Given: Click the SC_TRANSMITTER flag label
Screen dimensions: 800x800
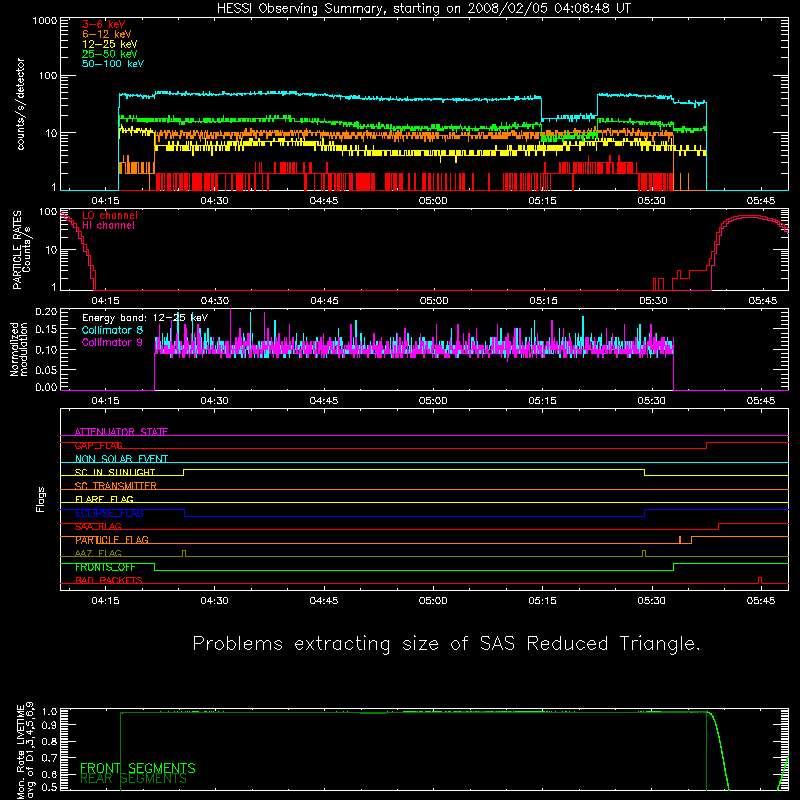Looking at the screenshot, I should pyautogui.click(x=115, y=486).
